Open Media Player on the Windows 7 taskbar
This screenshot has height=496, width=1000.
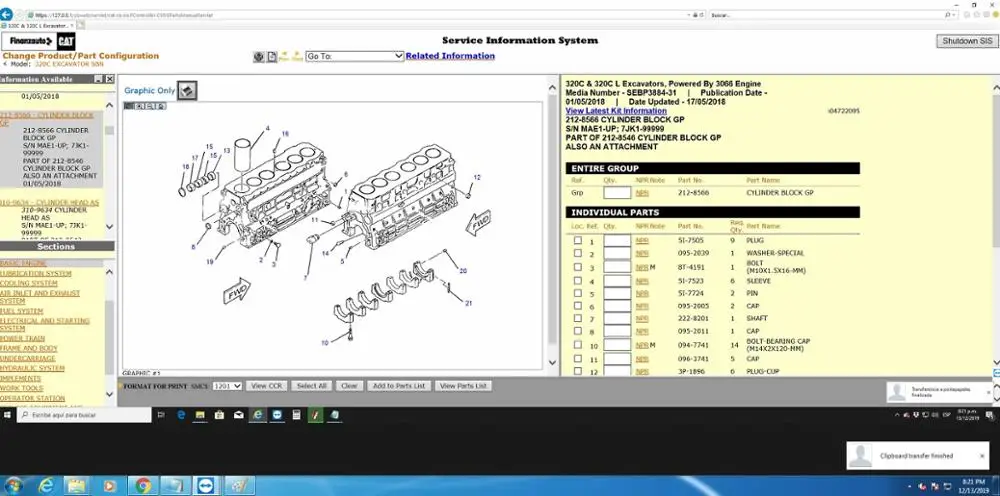point(110,486)
